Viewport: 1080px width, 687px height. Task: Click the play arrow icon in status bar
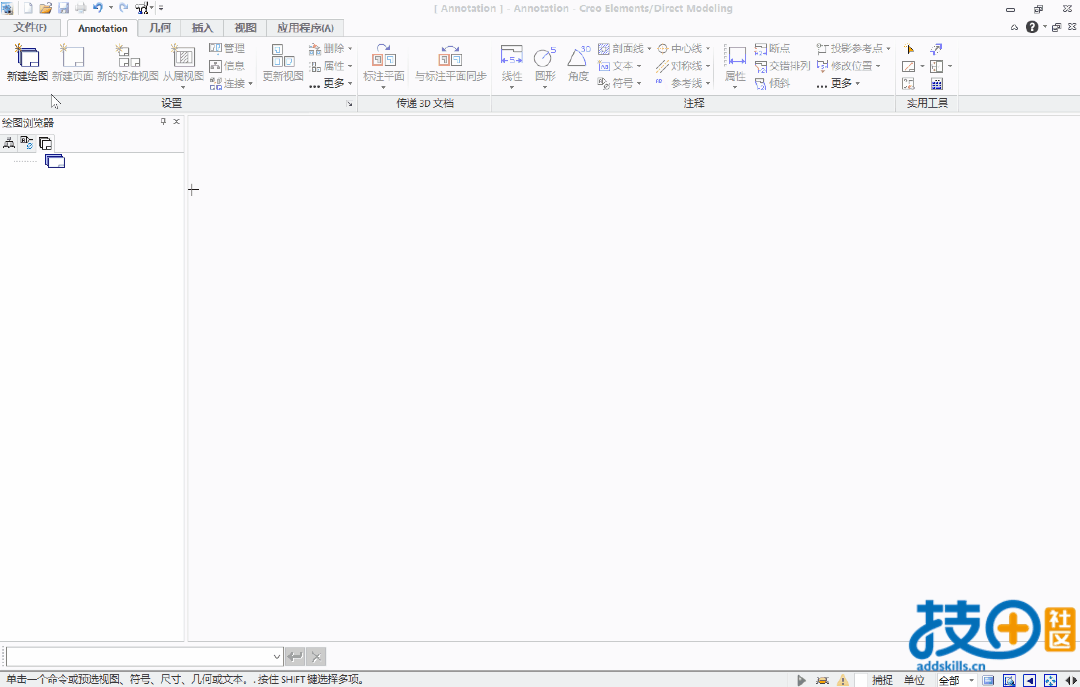pyautogui.click(x=801, y=680)
